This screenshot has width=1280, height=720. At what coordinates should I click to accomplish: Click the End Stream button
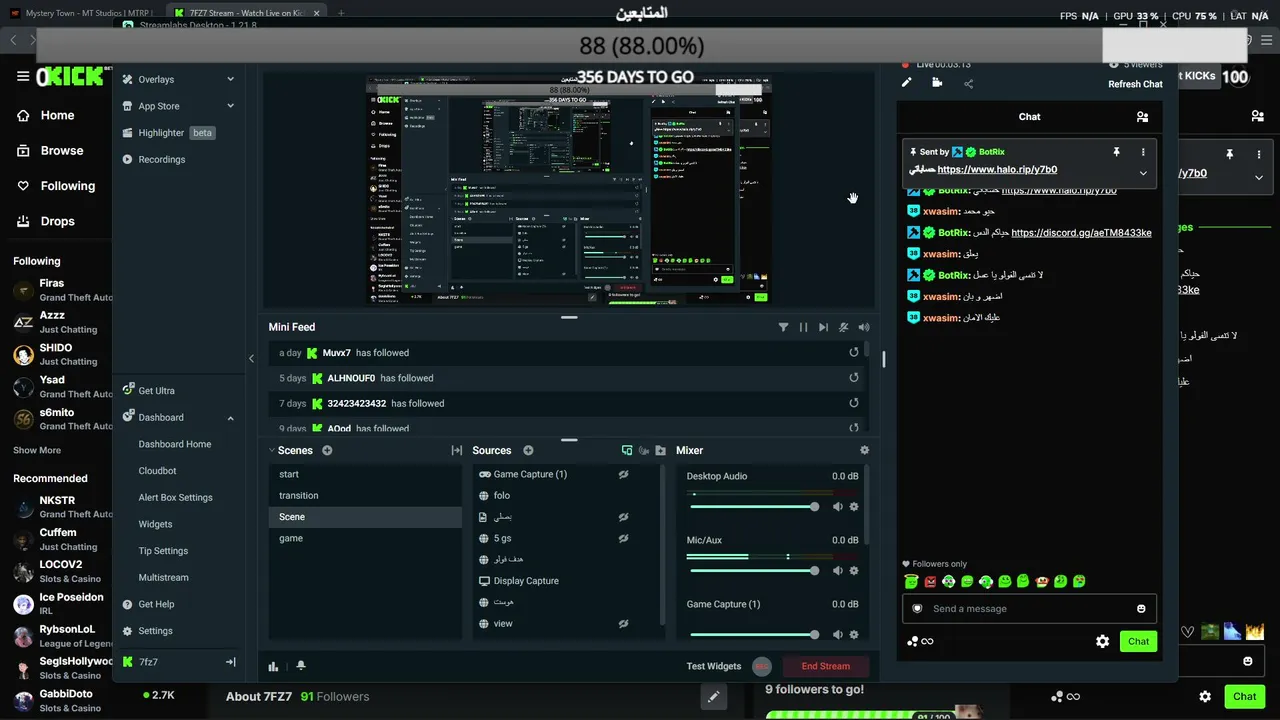(826, 666)
